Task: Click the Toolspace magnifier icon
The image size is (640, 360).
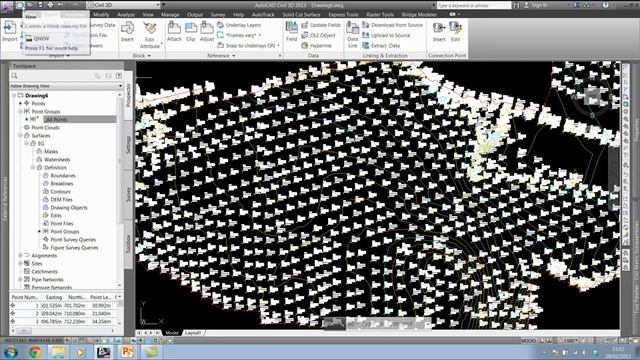Action: tap(15, 76)
